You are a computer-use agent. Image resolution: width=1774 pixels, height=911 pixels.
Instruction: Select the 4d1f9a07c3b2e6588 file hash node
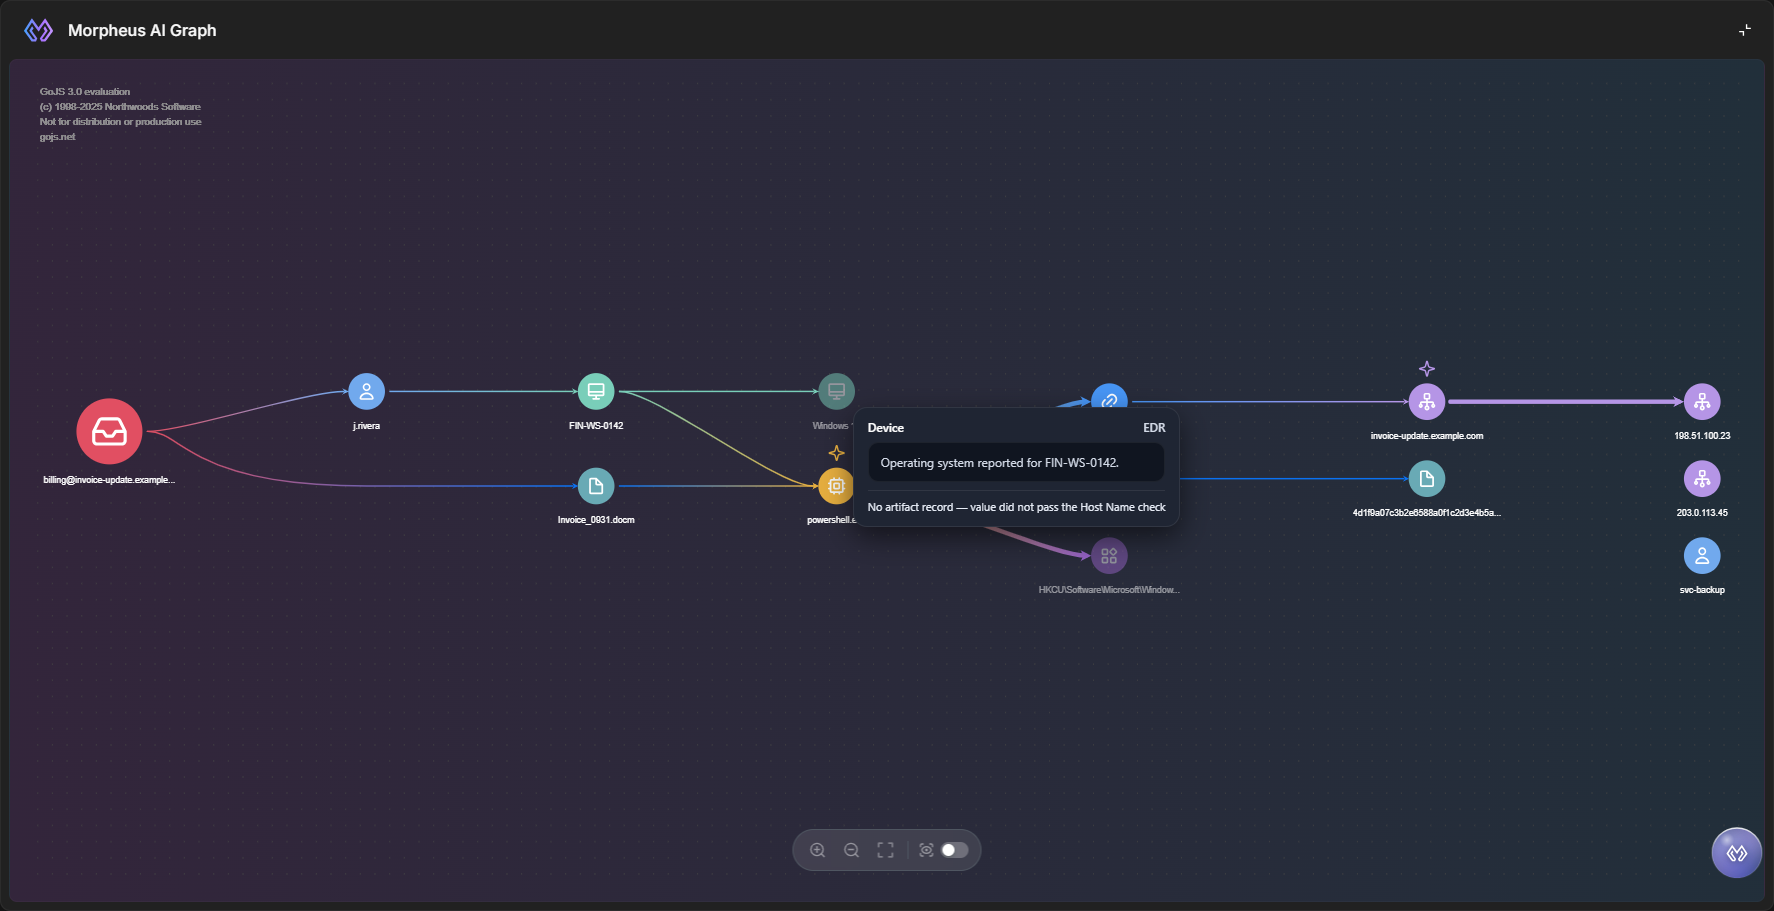coord(1427,479)
